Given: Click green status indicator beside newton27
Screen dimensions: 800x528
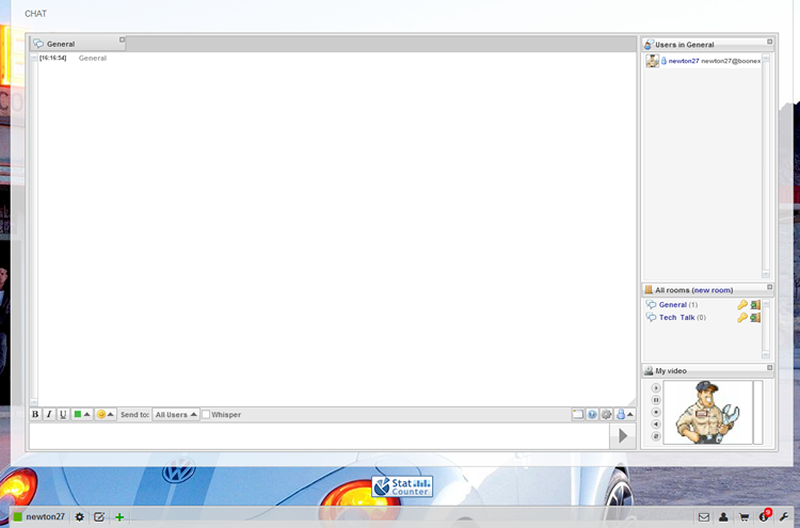Looking at the screenshot, I should pyautogui.click(x=18, y=517).
